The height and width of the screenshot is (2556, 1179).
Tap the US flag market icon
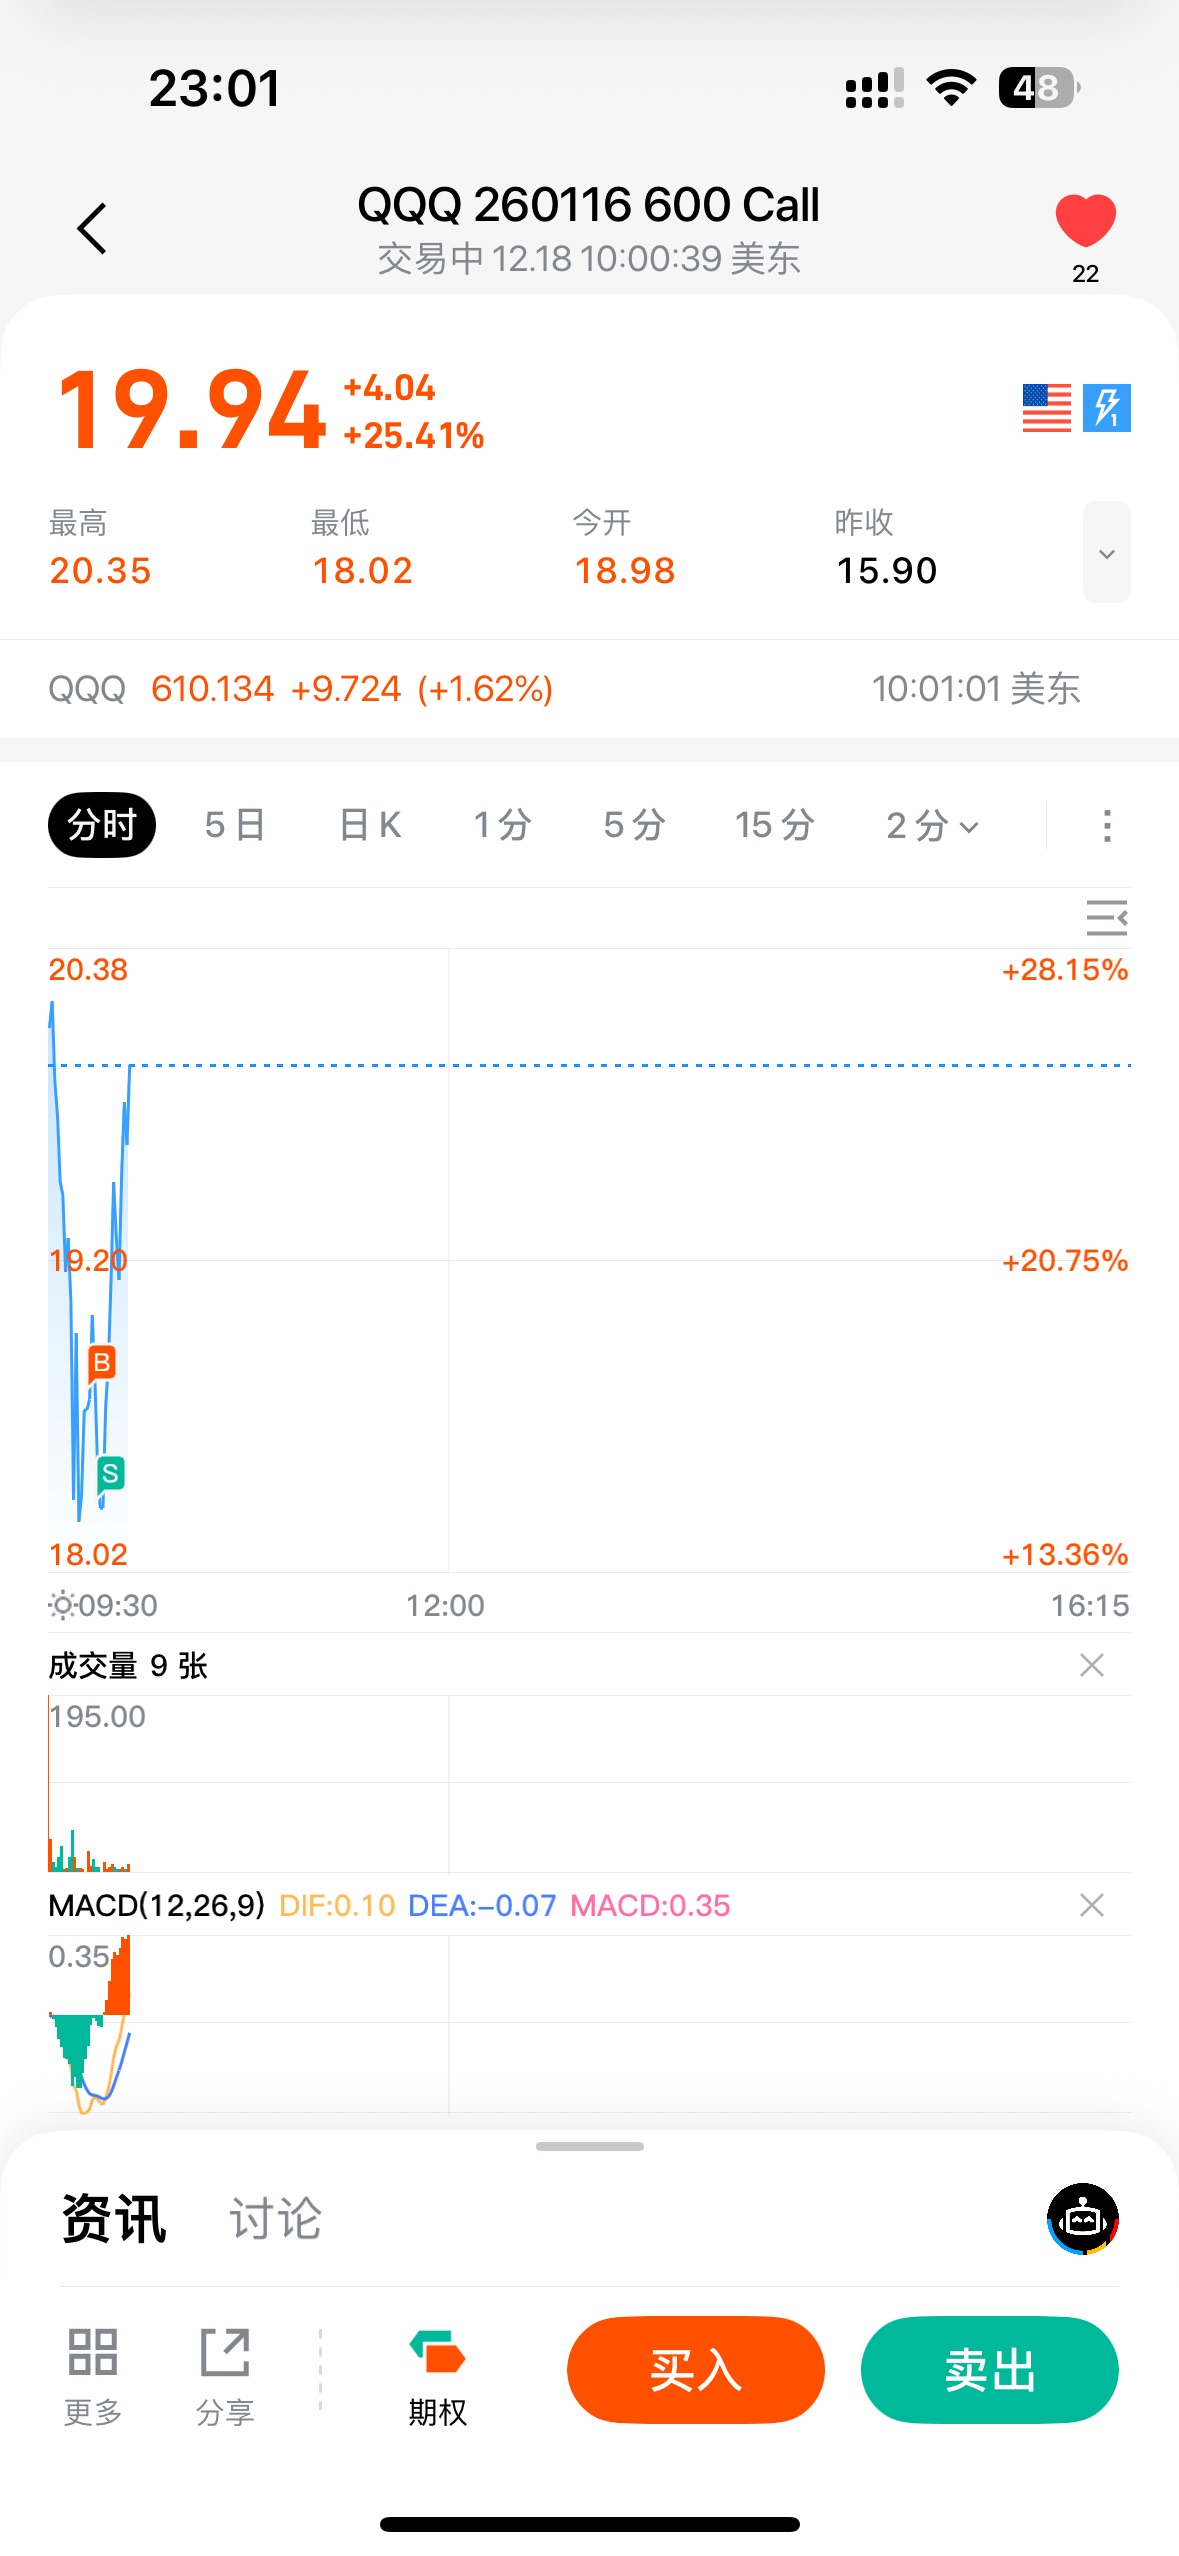pyautogui.click(x=1046, y=408)
